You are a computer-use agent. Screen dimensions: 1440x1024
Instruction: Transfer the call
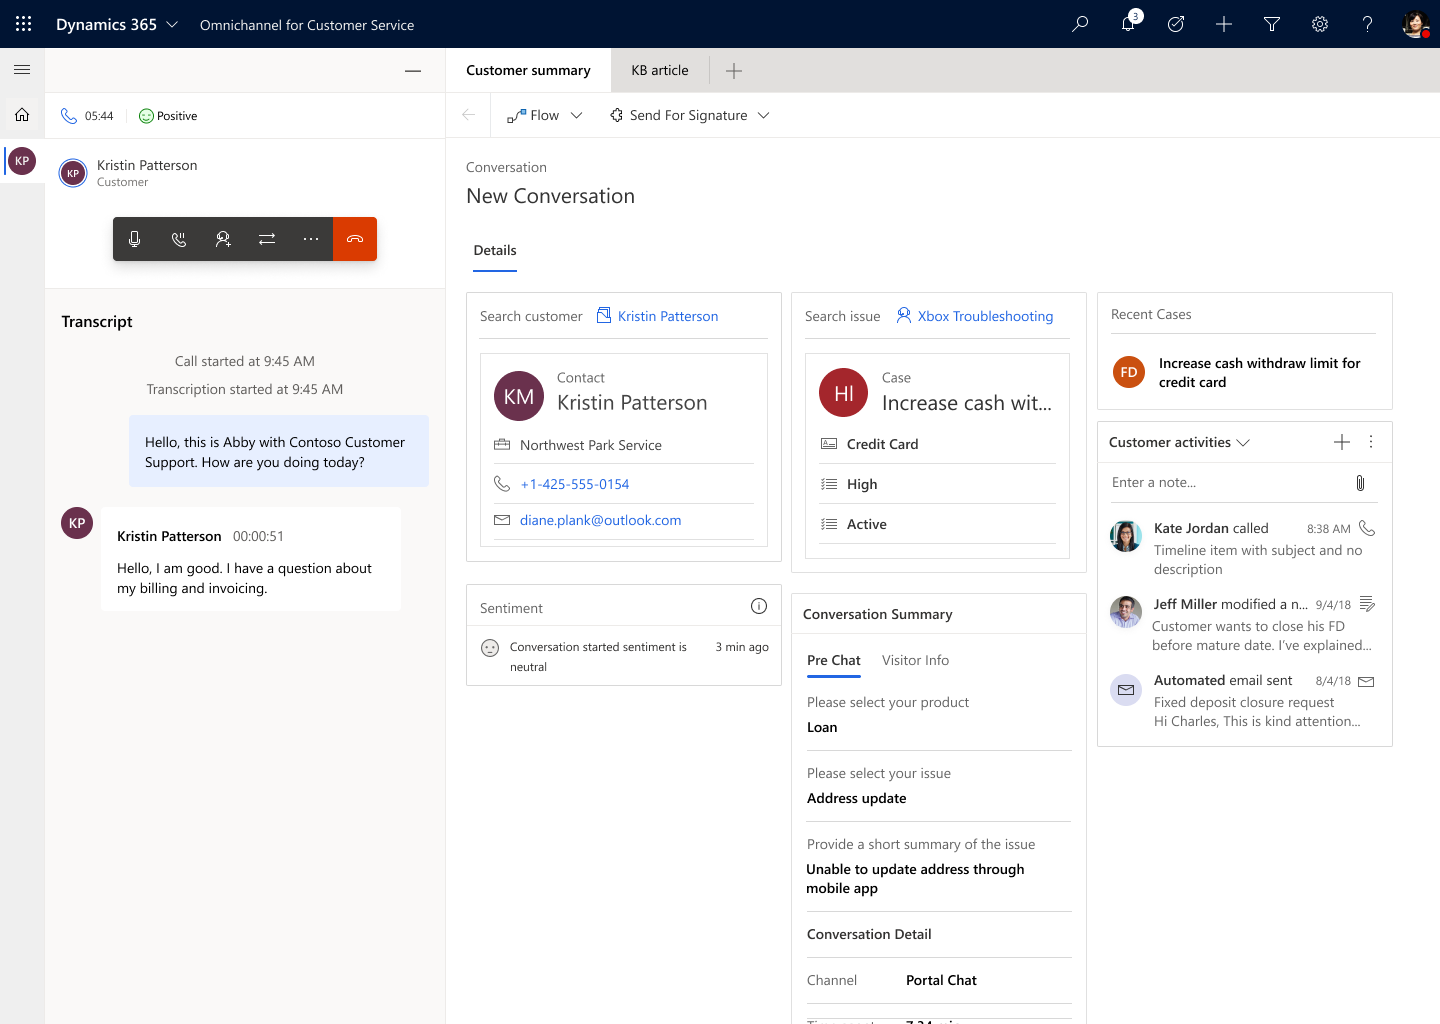click(x=267, y=239)
